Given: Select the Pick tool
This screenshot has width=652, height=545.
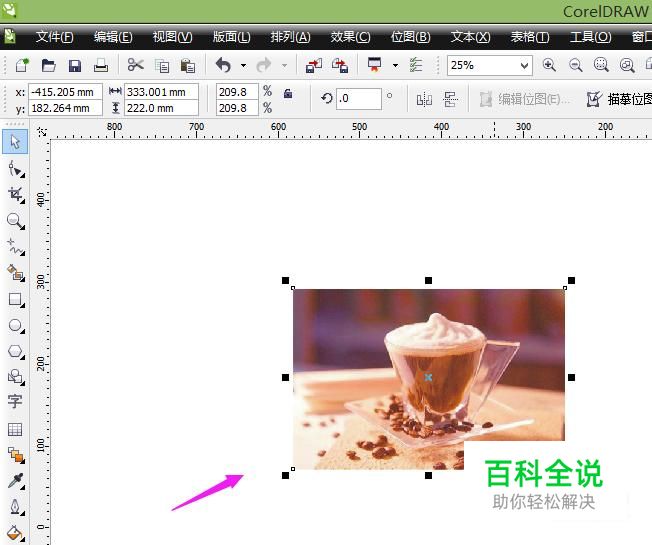Looking at the screenshot, I should [x=15, y=142].
